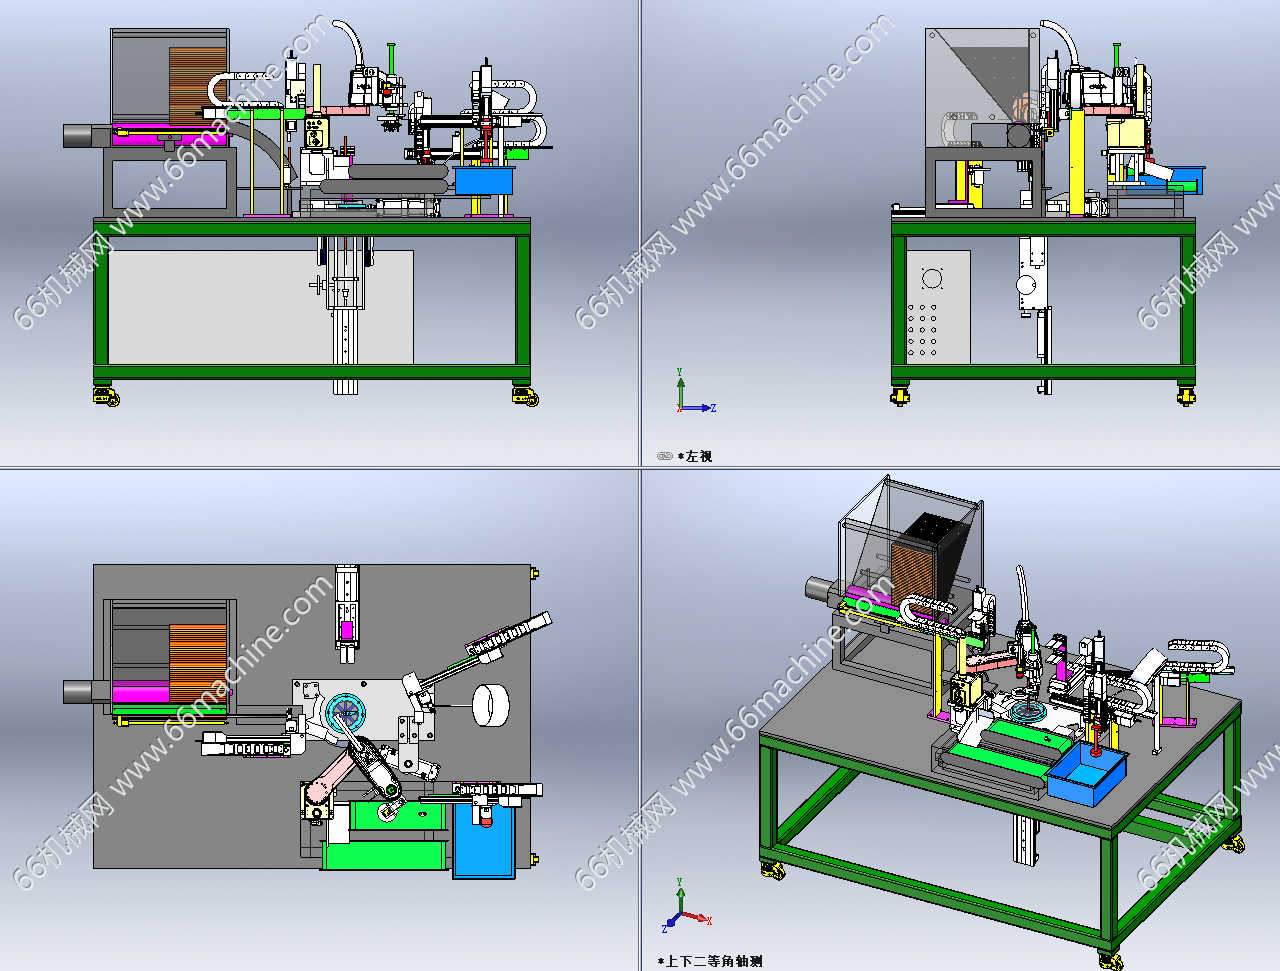1280x971 pixels.
Task: Select the orange stacked trays in the top view
Action: pos(198,655)
